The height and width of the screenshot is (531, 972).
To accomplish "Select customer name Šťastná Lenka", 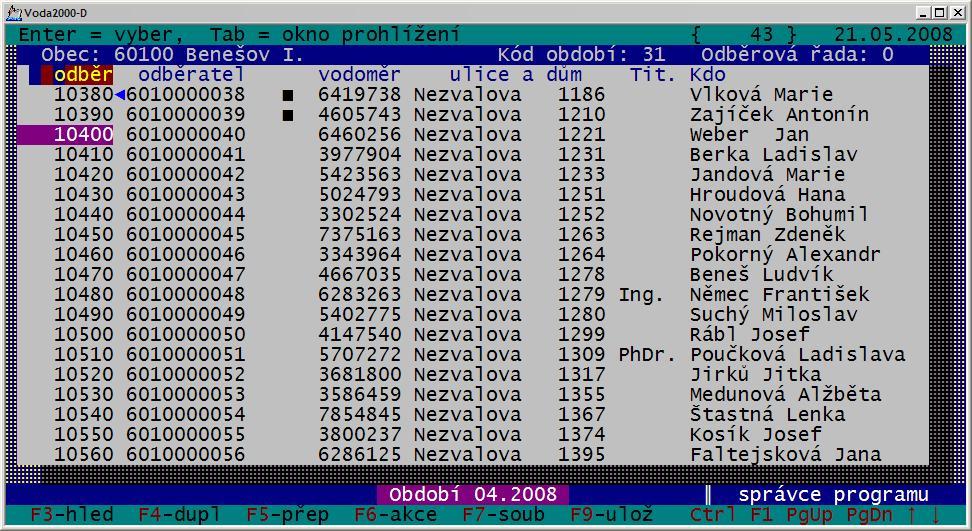I will (767, 414).
